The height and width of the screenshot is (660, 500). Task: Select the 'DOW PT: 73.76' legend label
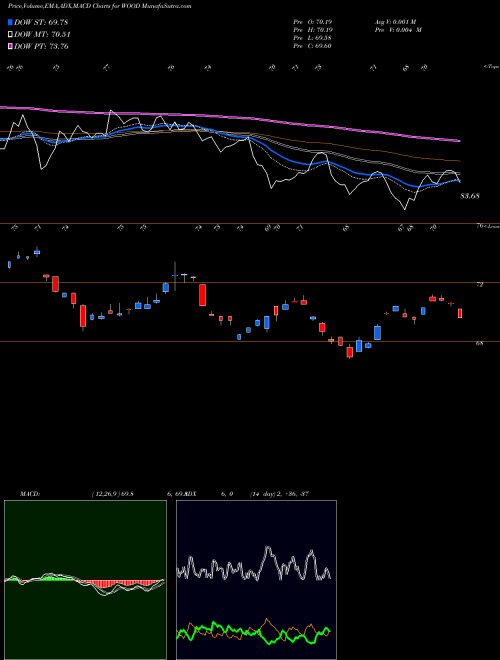(x=41, y=46)
